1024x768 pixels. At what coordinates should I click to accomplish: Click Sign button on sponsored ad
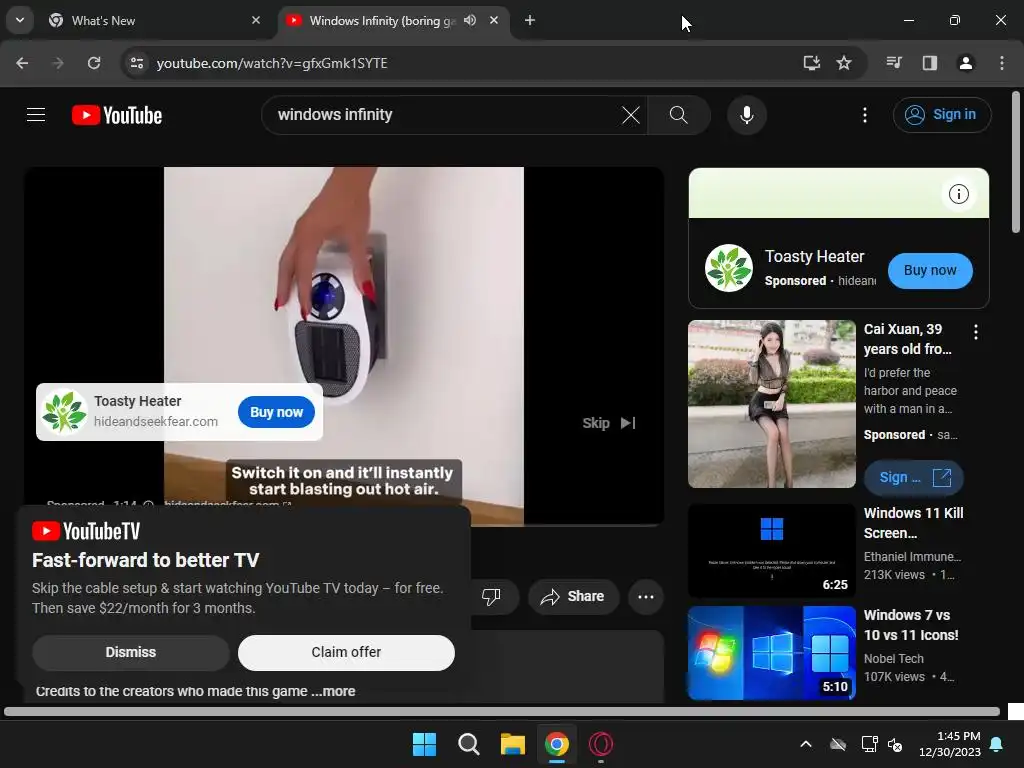(914, 477)
